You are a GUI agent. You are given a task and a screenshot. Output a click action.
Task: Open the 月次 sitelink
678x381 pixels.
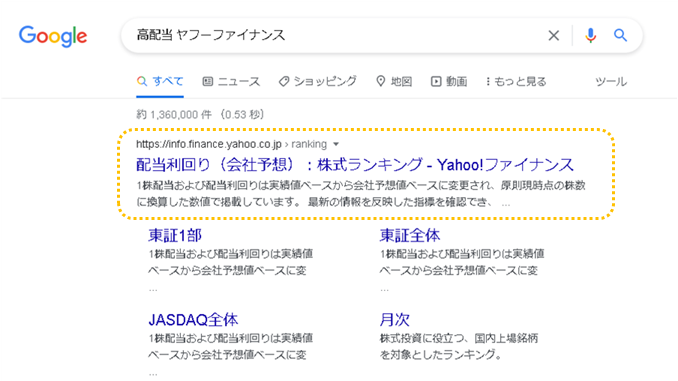tap(394, 320)
